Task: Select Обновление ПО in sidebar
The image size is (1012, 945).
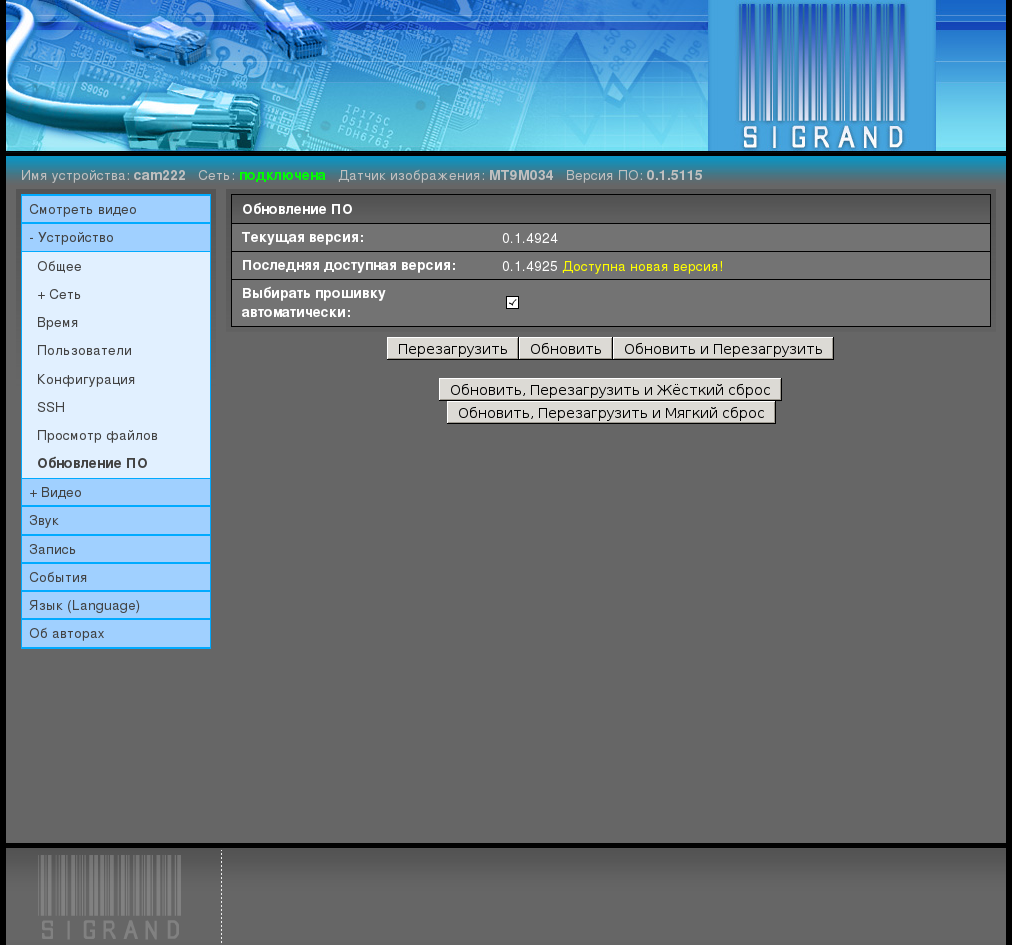Action: click(x=92, y=463)
